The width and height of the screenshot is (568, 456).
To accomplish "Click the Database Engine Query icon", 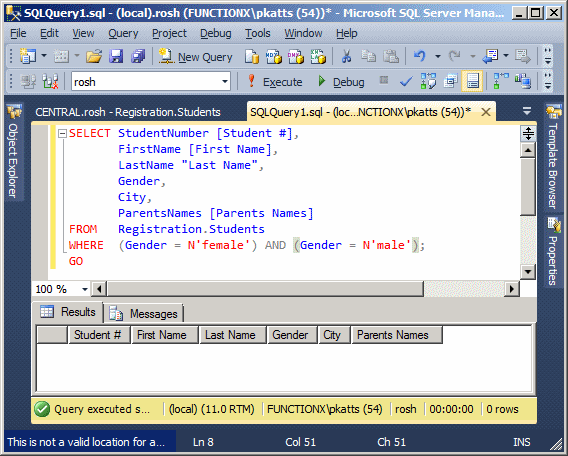I will (x=252, y=57).
